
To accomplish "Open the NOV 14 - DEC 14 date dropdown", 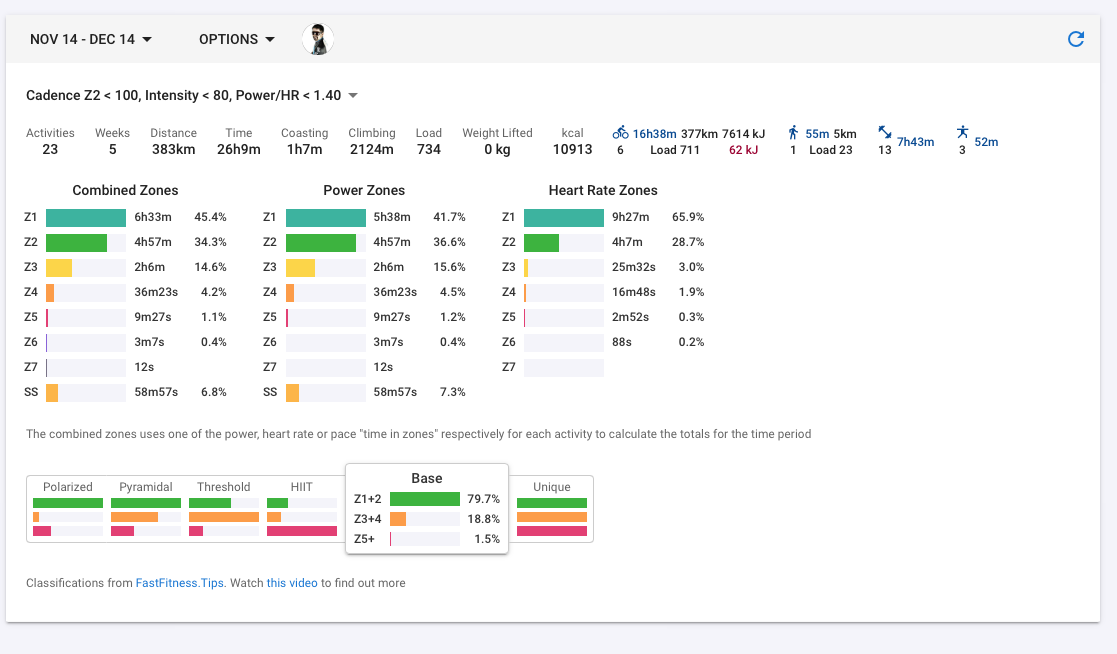I will tap(91, 39).
